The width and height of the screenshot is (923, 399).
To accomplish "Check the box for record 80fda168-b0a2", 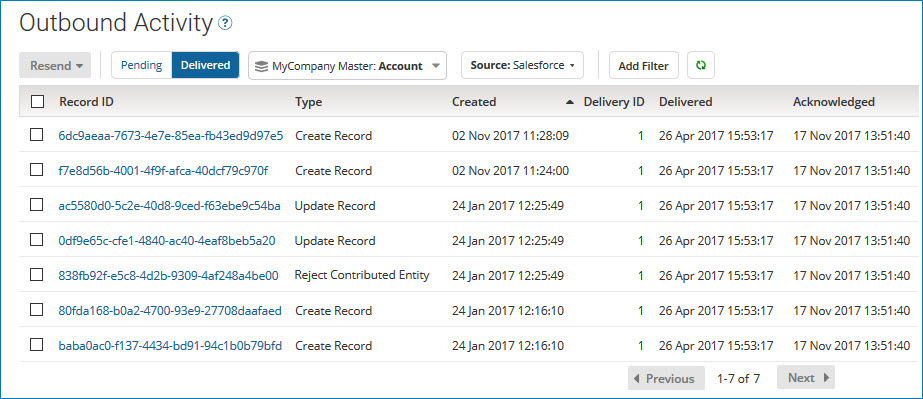I will pyautogui.click(x=36, y=310).
